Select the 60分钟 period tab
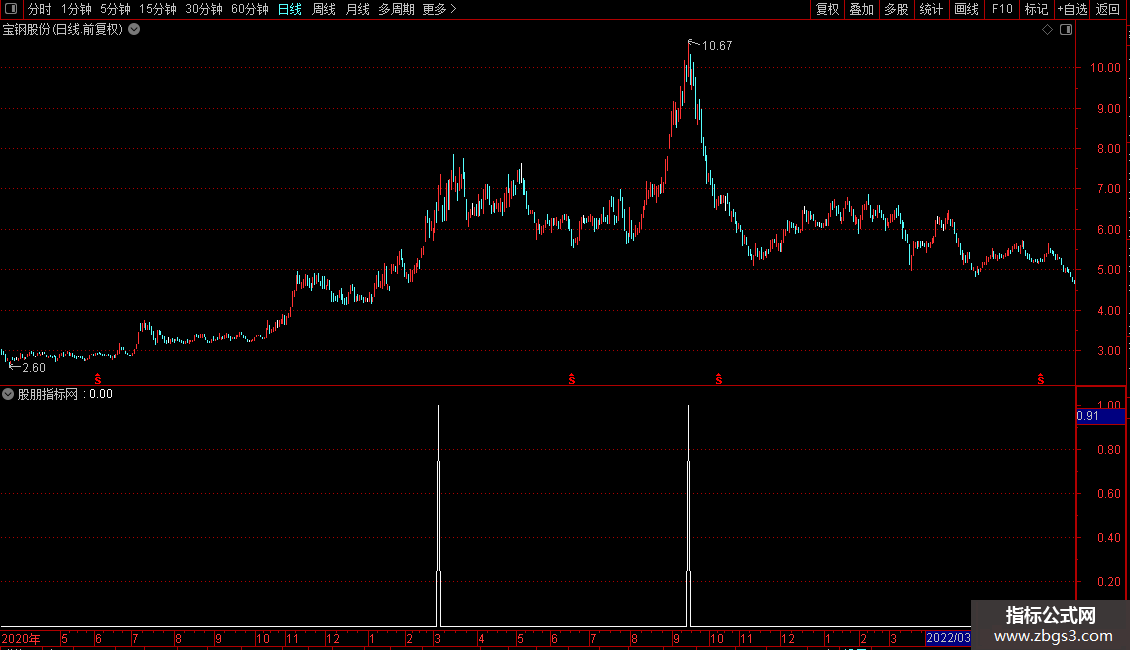Image resolution: width=1130 pixels, height=650 pixels. (249, 9)
